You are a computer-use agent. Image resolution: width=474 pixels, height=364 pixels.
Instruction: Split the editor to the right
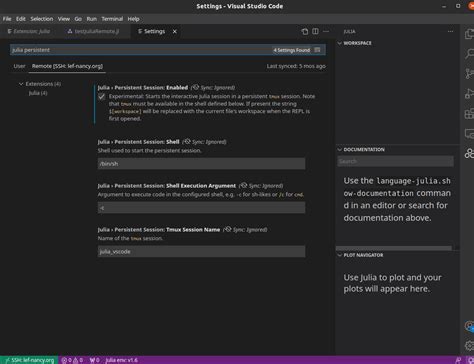tap(315, 31)
